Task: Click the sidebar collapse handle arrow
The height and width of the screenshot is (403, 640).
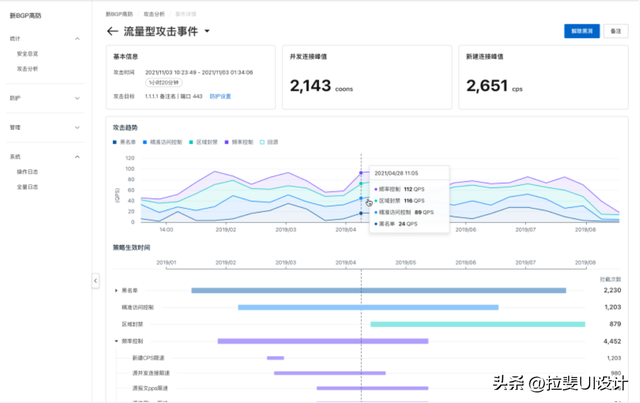Action: click(x=96, y=281)
